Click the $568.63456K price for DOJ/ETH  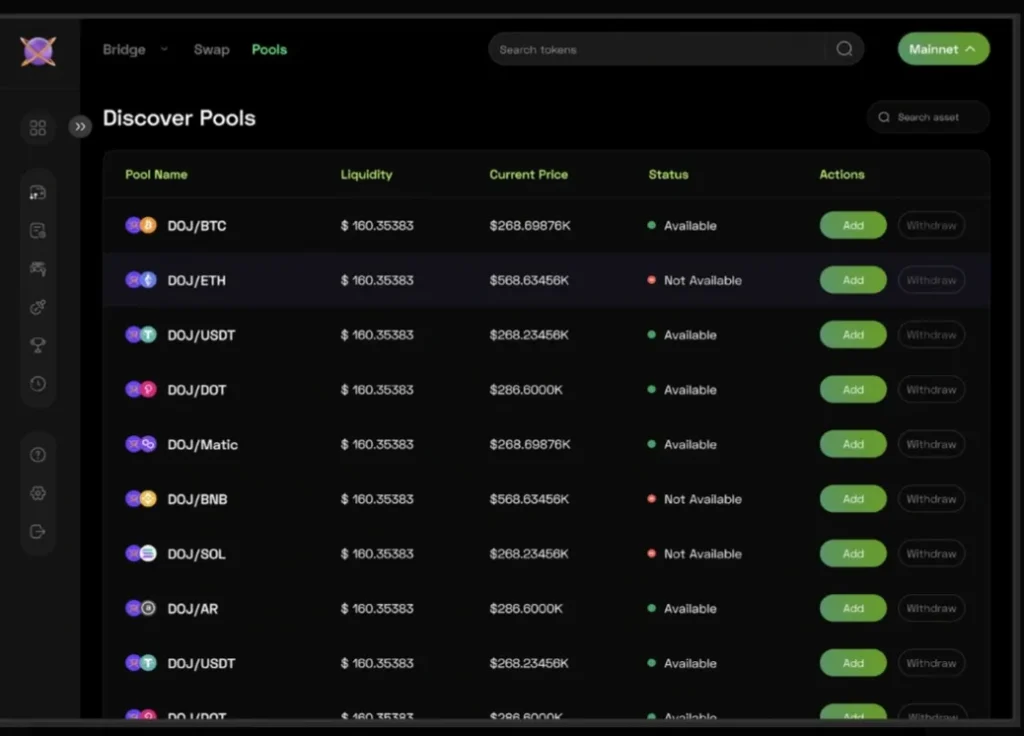(x=529, y=280)
